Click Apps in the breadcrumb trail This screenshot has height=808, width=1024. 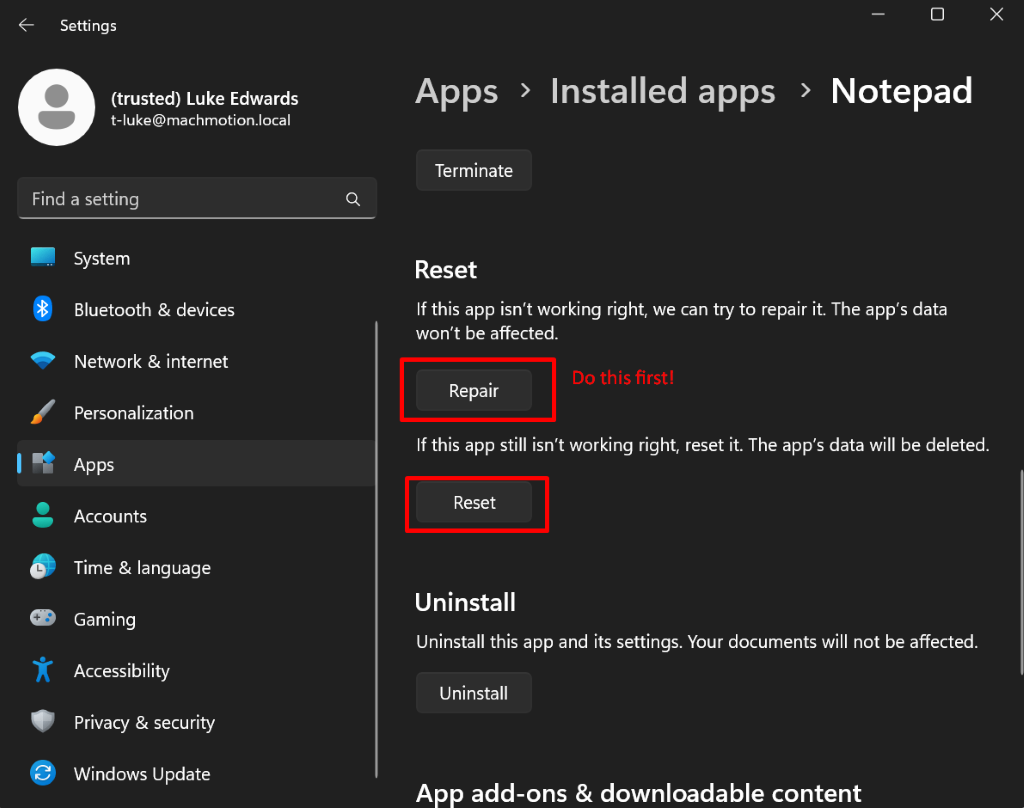(x=456, y=91)
